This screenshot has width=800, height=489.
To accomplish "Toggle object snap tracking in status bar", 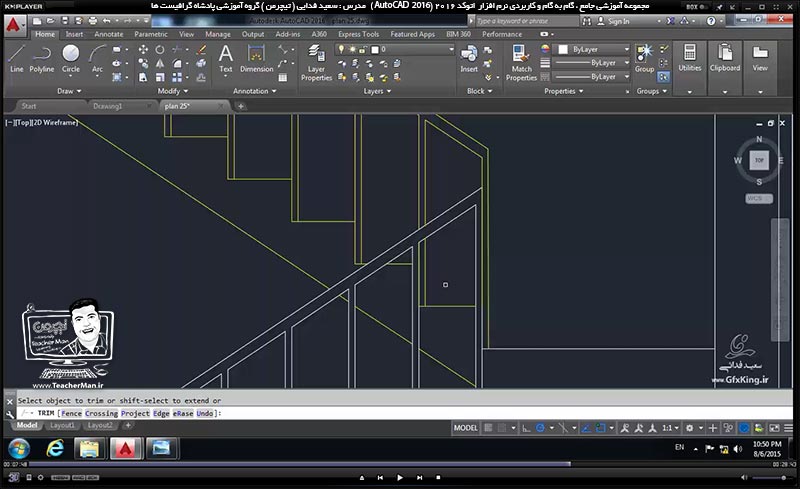I will pos(586,428).
